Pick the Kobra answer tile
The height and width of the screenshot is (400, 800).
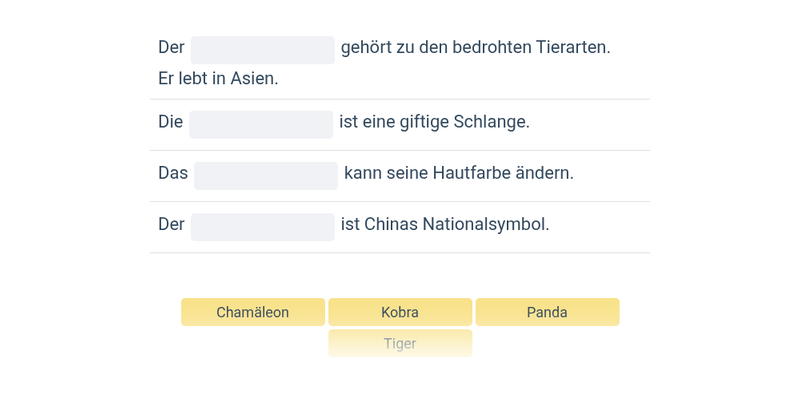400,312
